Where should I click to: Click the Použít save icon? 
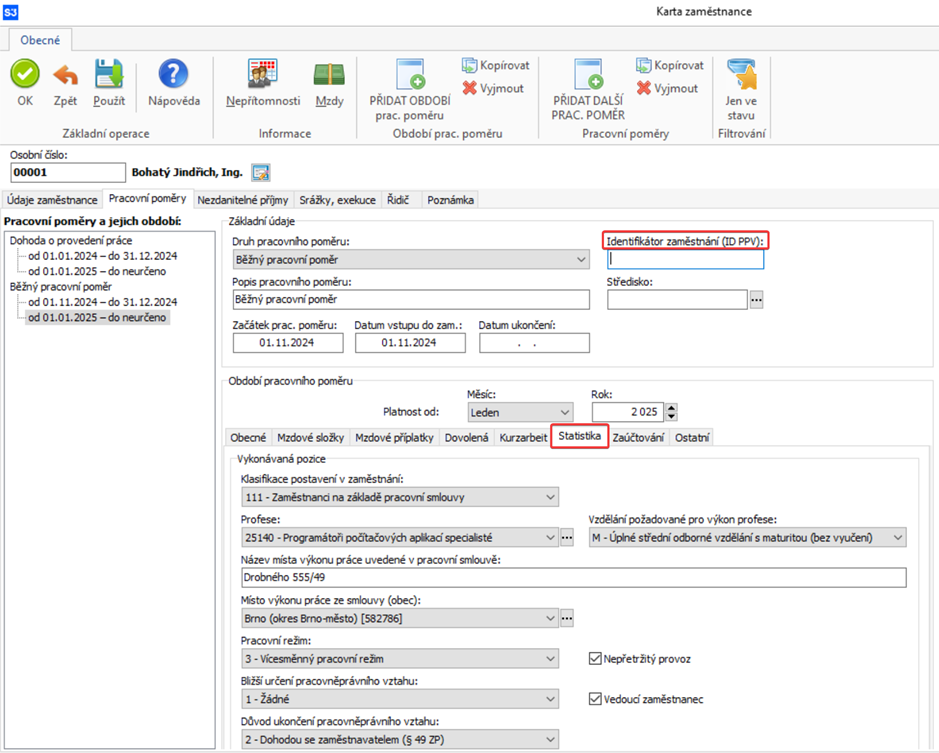[109, 75]
